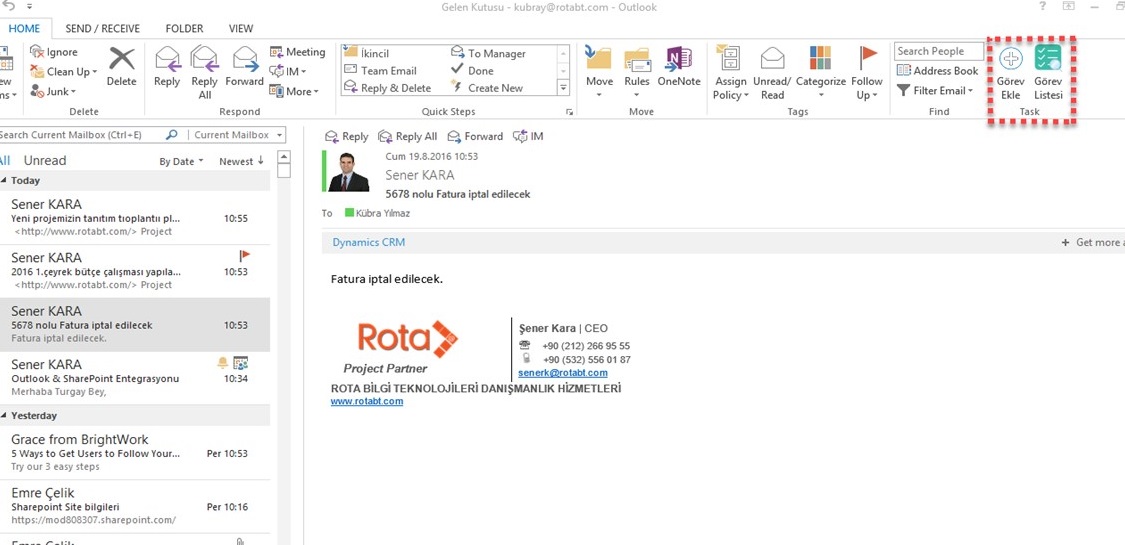Click the red flag on the bütçe email
1125x545 pixels.
point(245,255)
